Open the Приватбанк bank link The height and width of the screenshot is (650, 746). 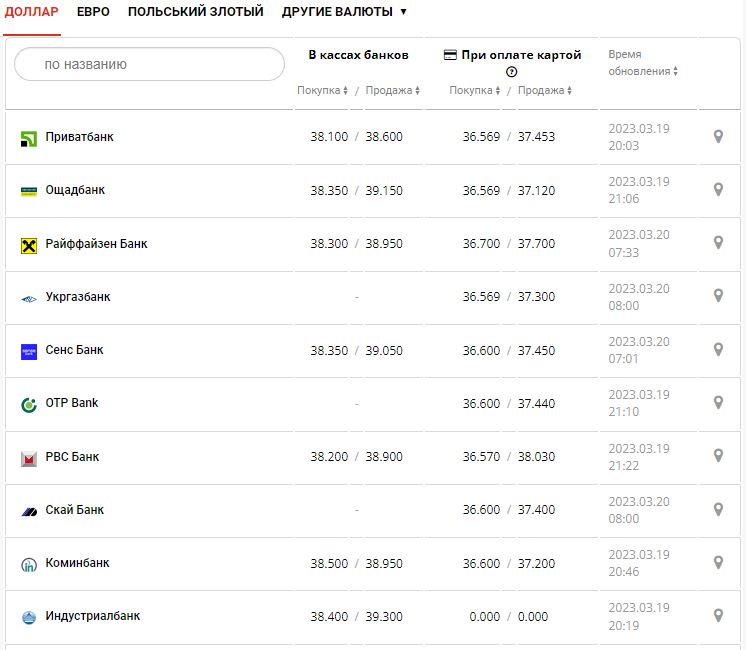click(79, 137)
